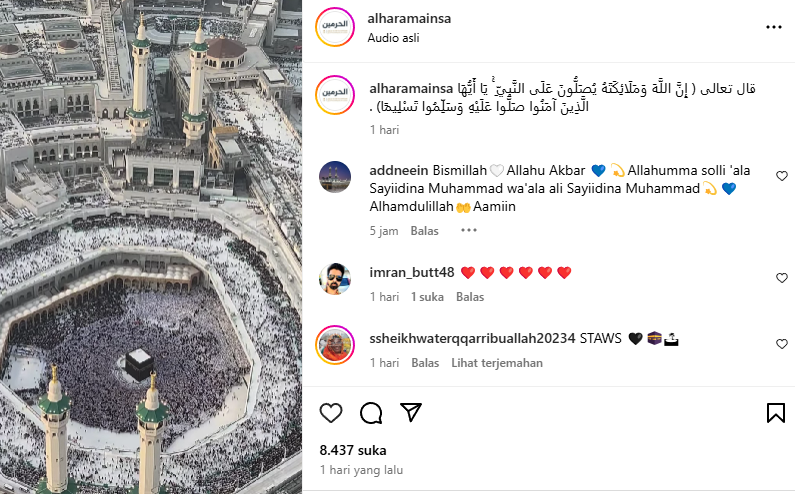Reply to addneein's comment via Balas
The width and height of the screenshot is (795, 494).
tap(424, 231)
